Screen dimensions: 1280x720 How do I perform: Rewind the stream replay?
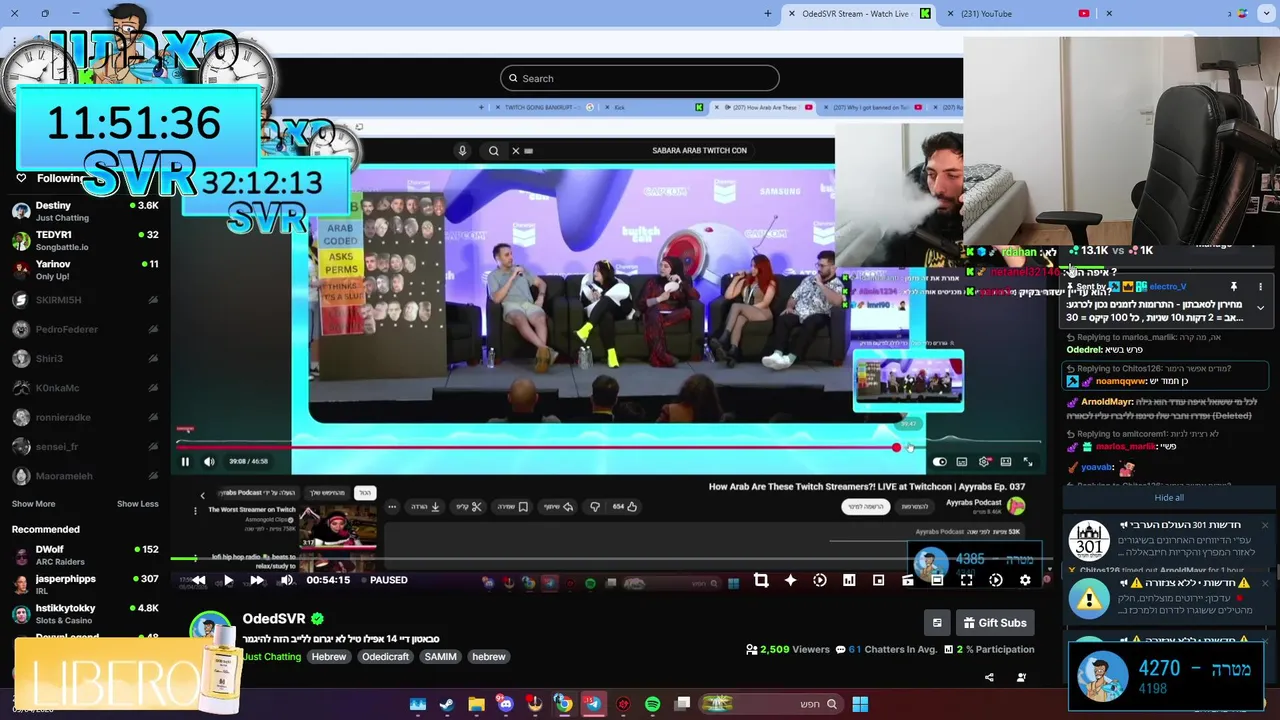click(199, 580)
